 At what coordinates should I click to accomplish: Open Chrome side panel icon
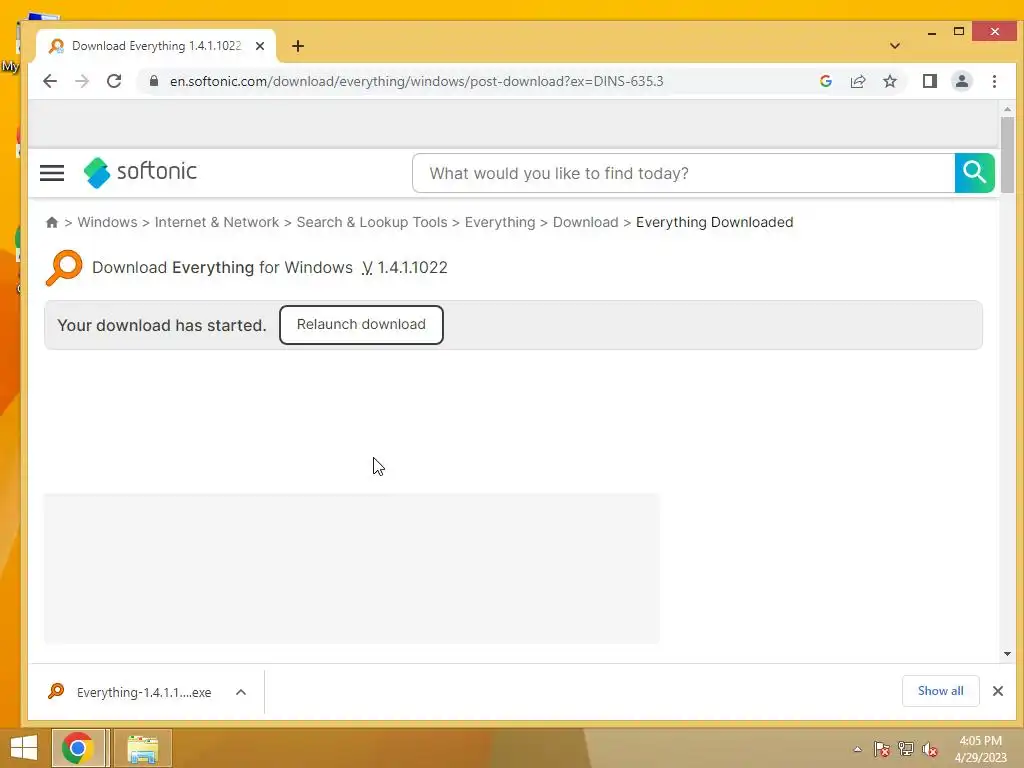tap(929, 81)
